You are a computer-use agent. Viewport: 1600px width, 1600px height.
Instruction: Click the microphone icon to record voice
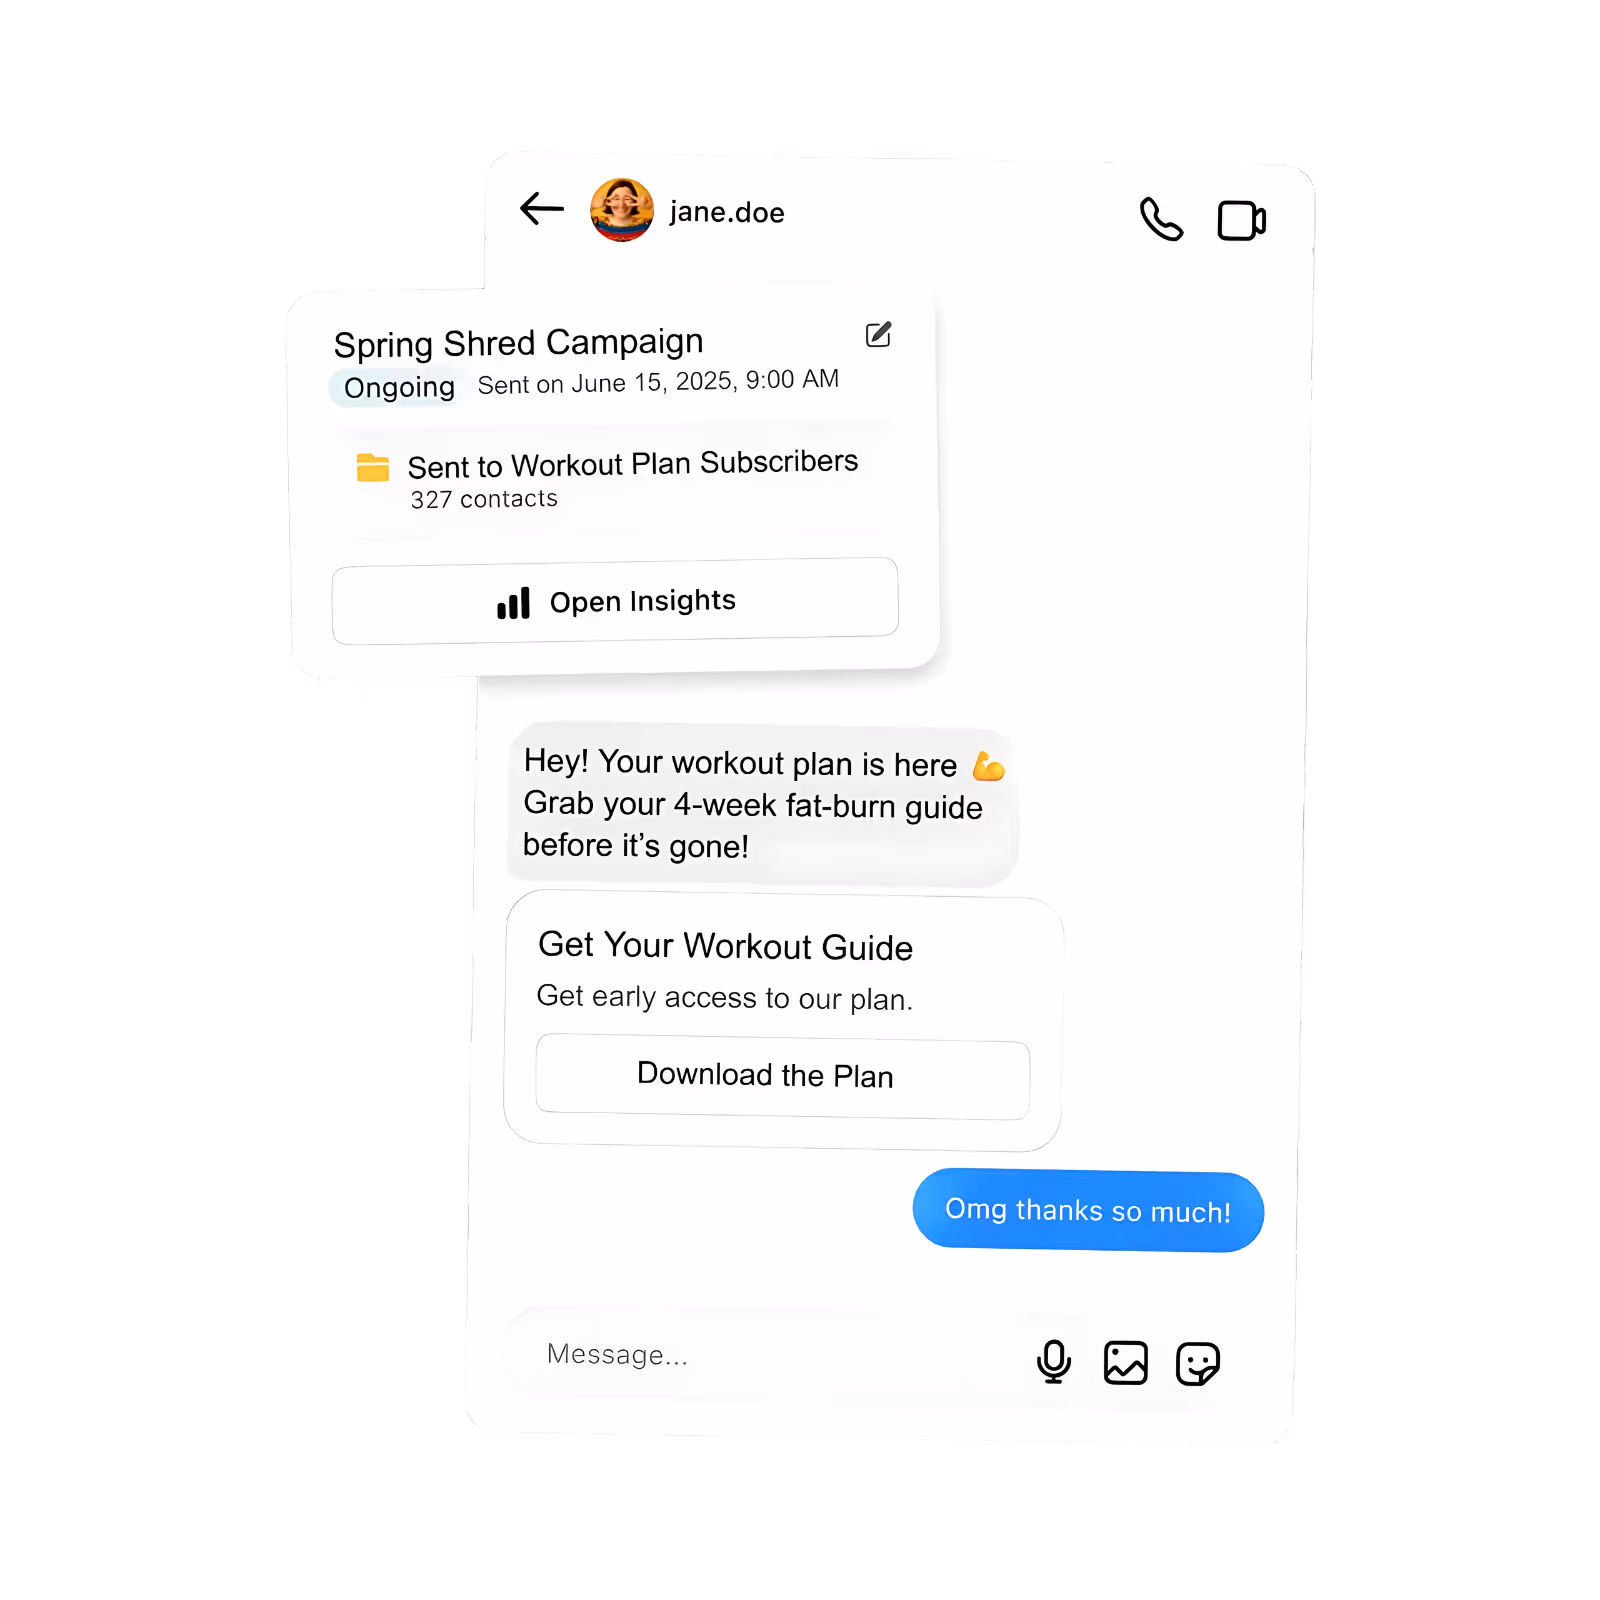(1054, 1362)
